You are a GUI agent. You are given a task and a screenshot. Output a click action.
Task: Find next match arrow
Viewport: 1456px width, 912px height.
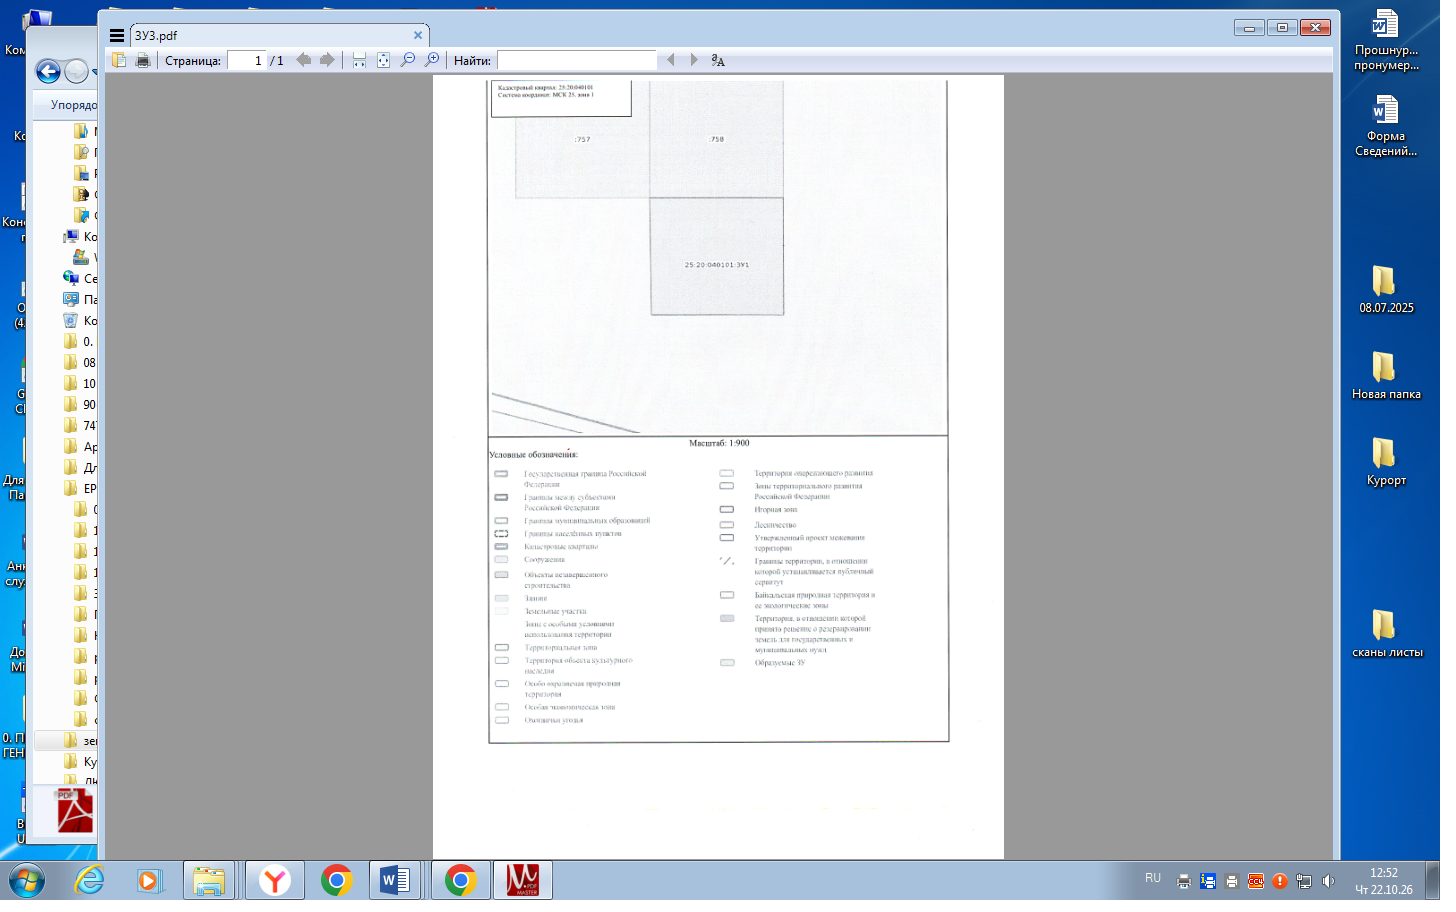pyautogui.click(x=694, y=60)
